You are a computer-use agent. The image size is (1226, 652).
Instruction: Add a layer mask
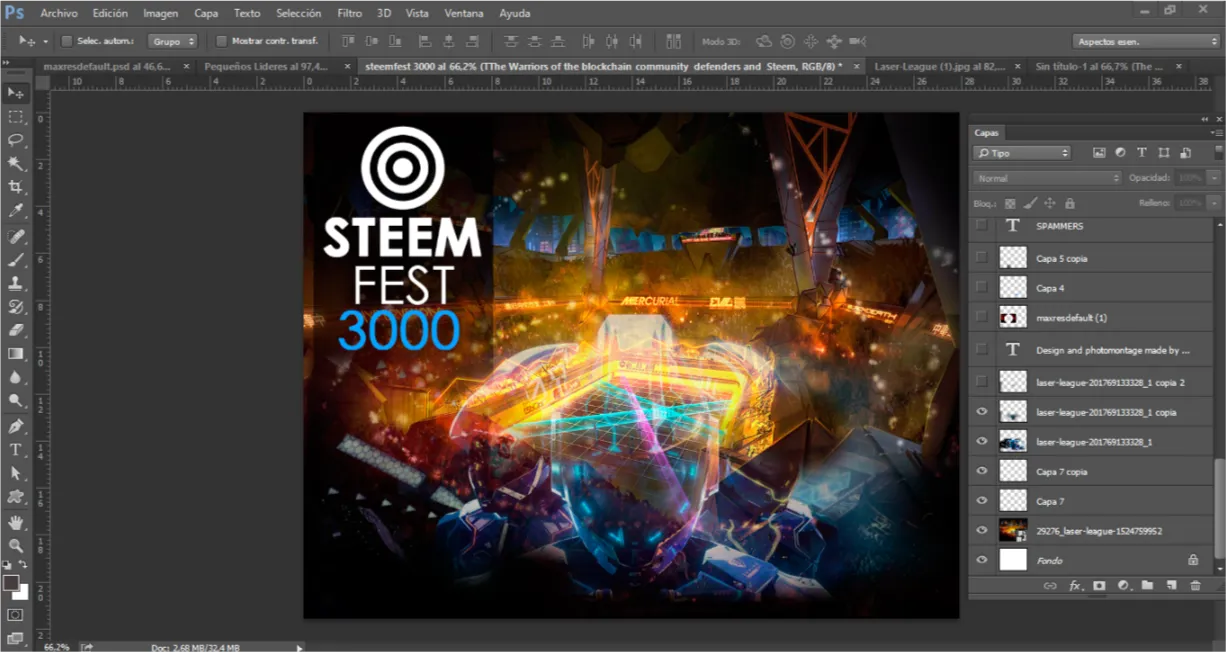click(1099, 586)
